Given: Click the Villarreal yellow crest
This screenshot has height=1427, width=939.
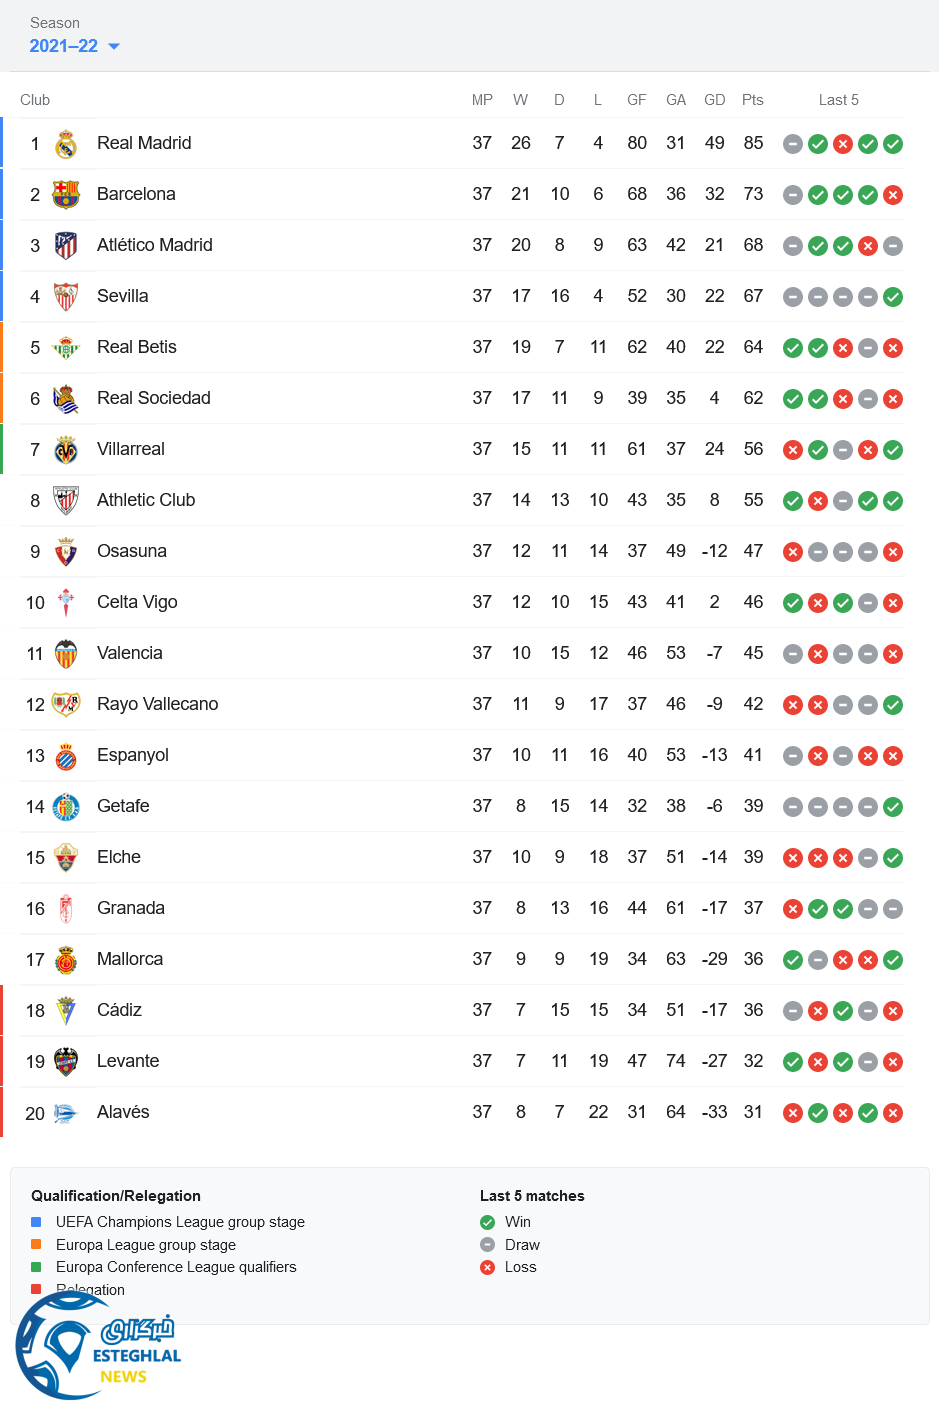Looking at the screenshot, I should pyautogui.click(x=66, y=450).
